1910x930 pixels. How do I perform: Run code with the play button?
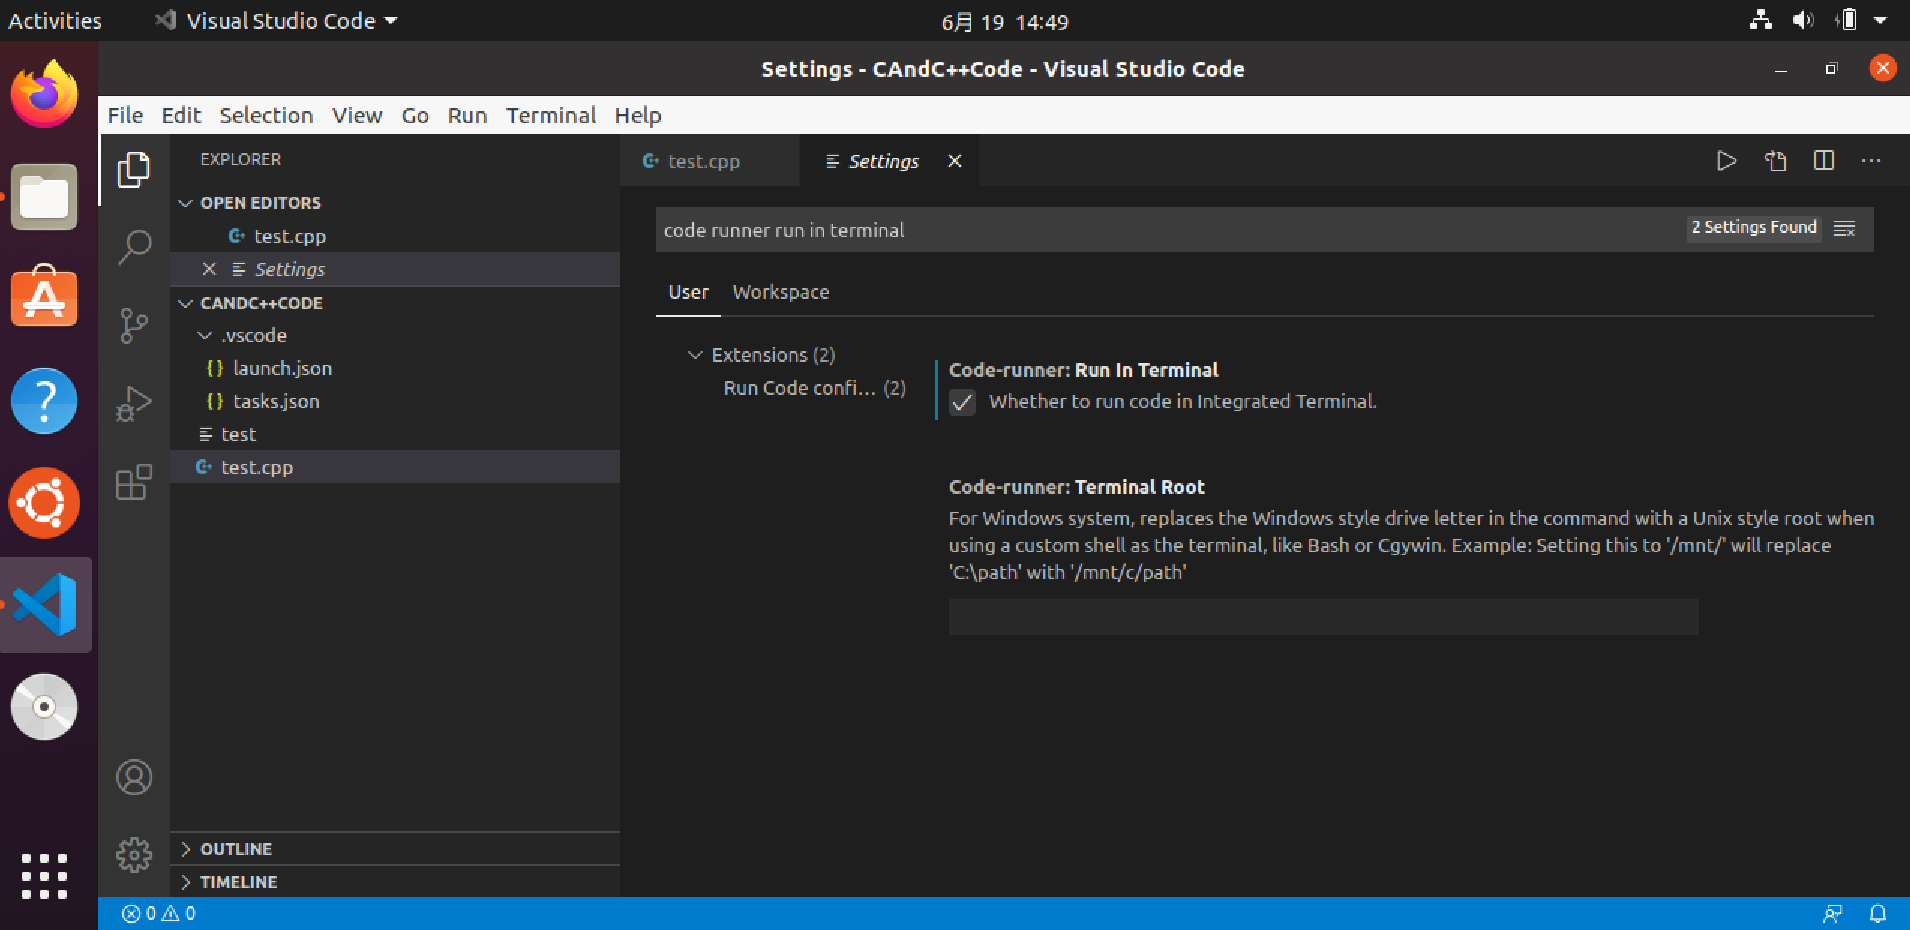tap(1726, 161)
